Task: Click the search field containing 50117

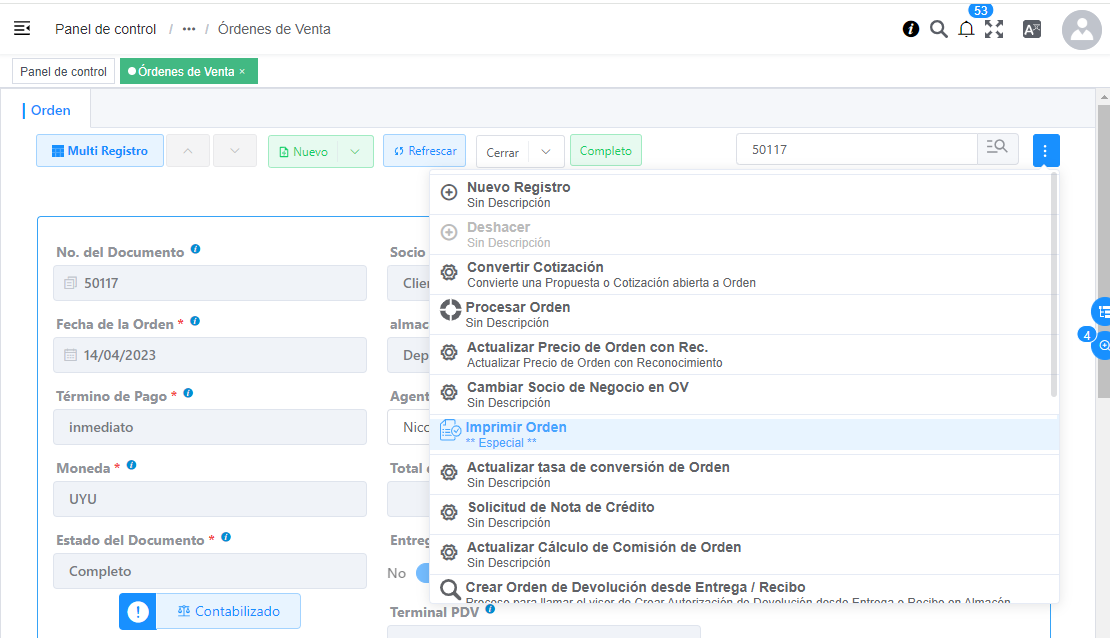Action: pyautogui.click(x=856, y=149)
